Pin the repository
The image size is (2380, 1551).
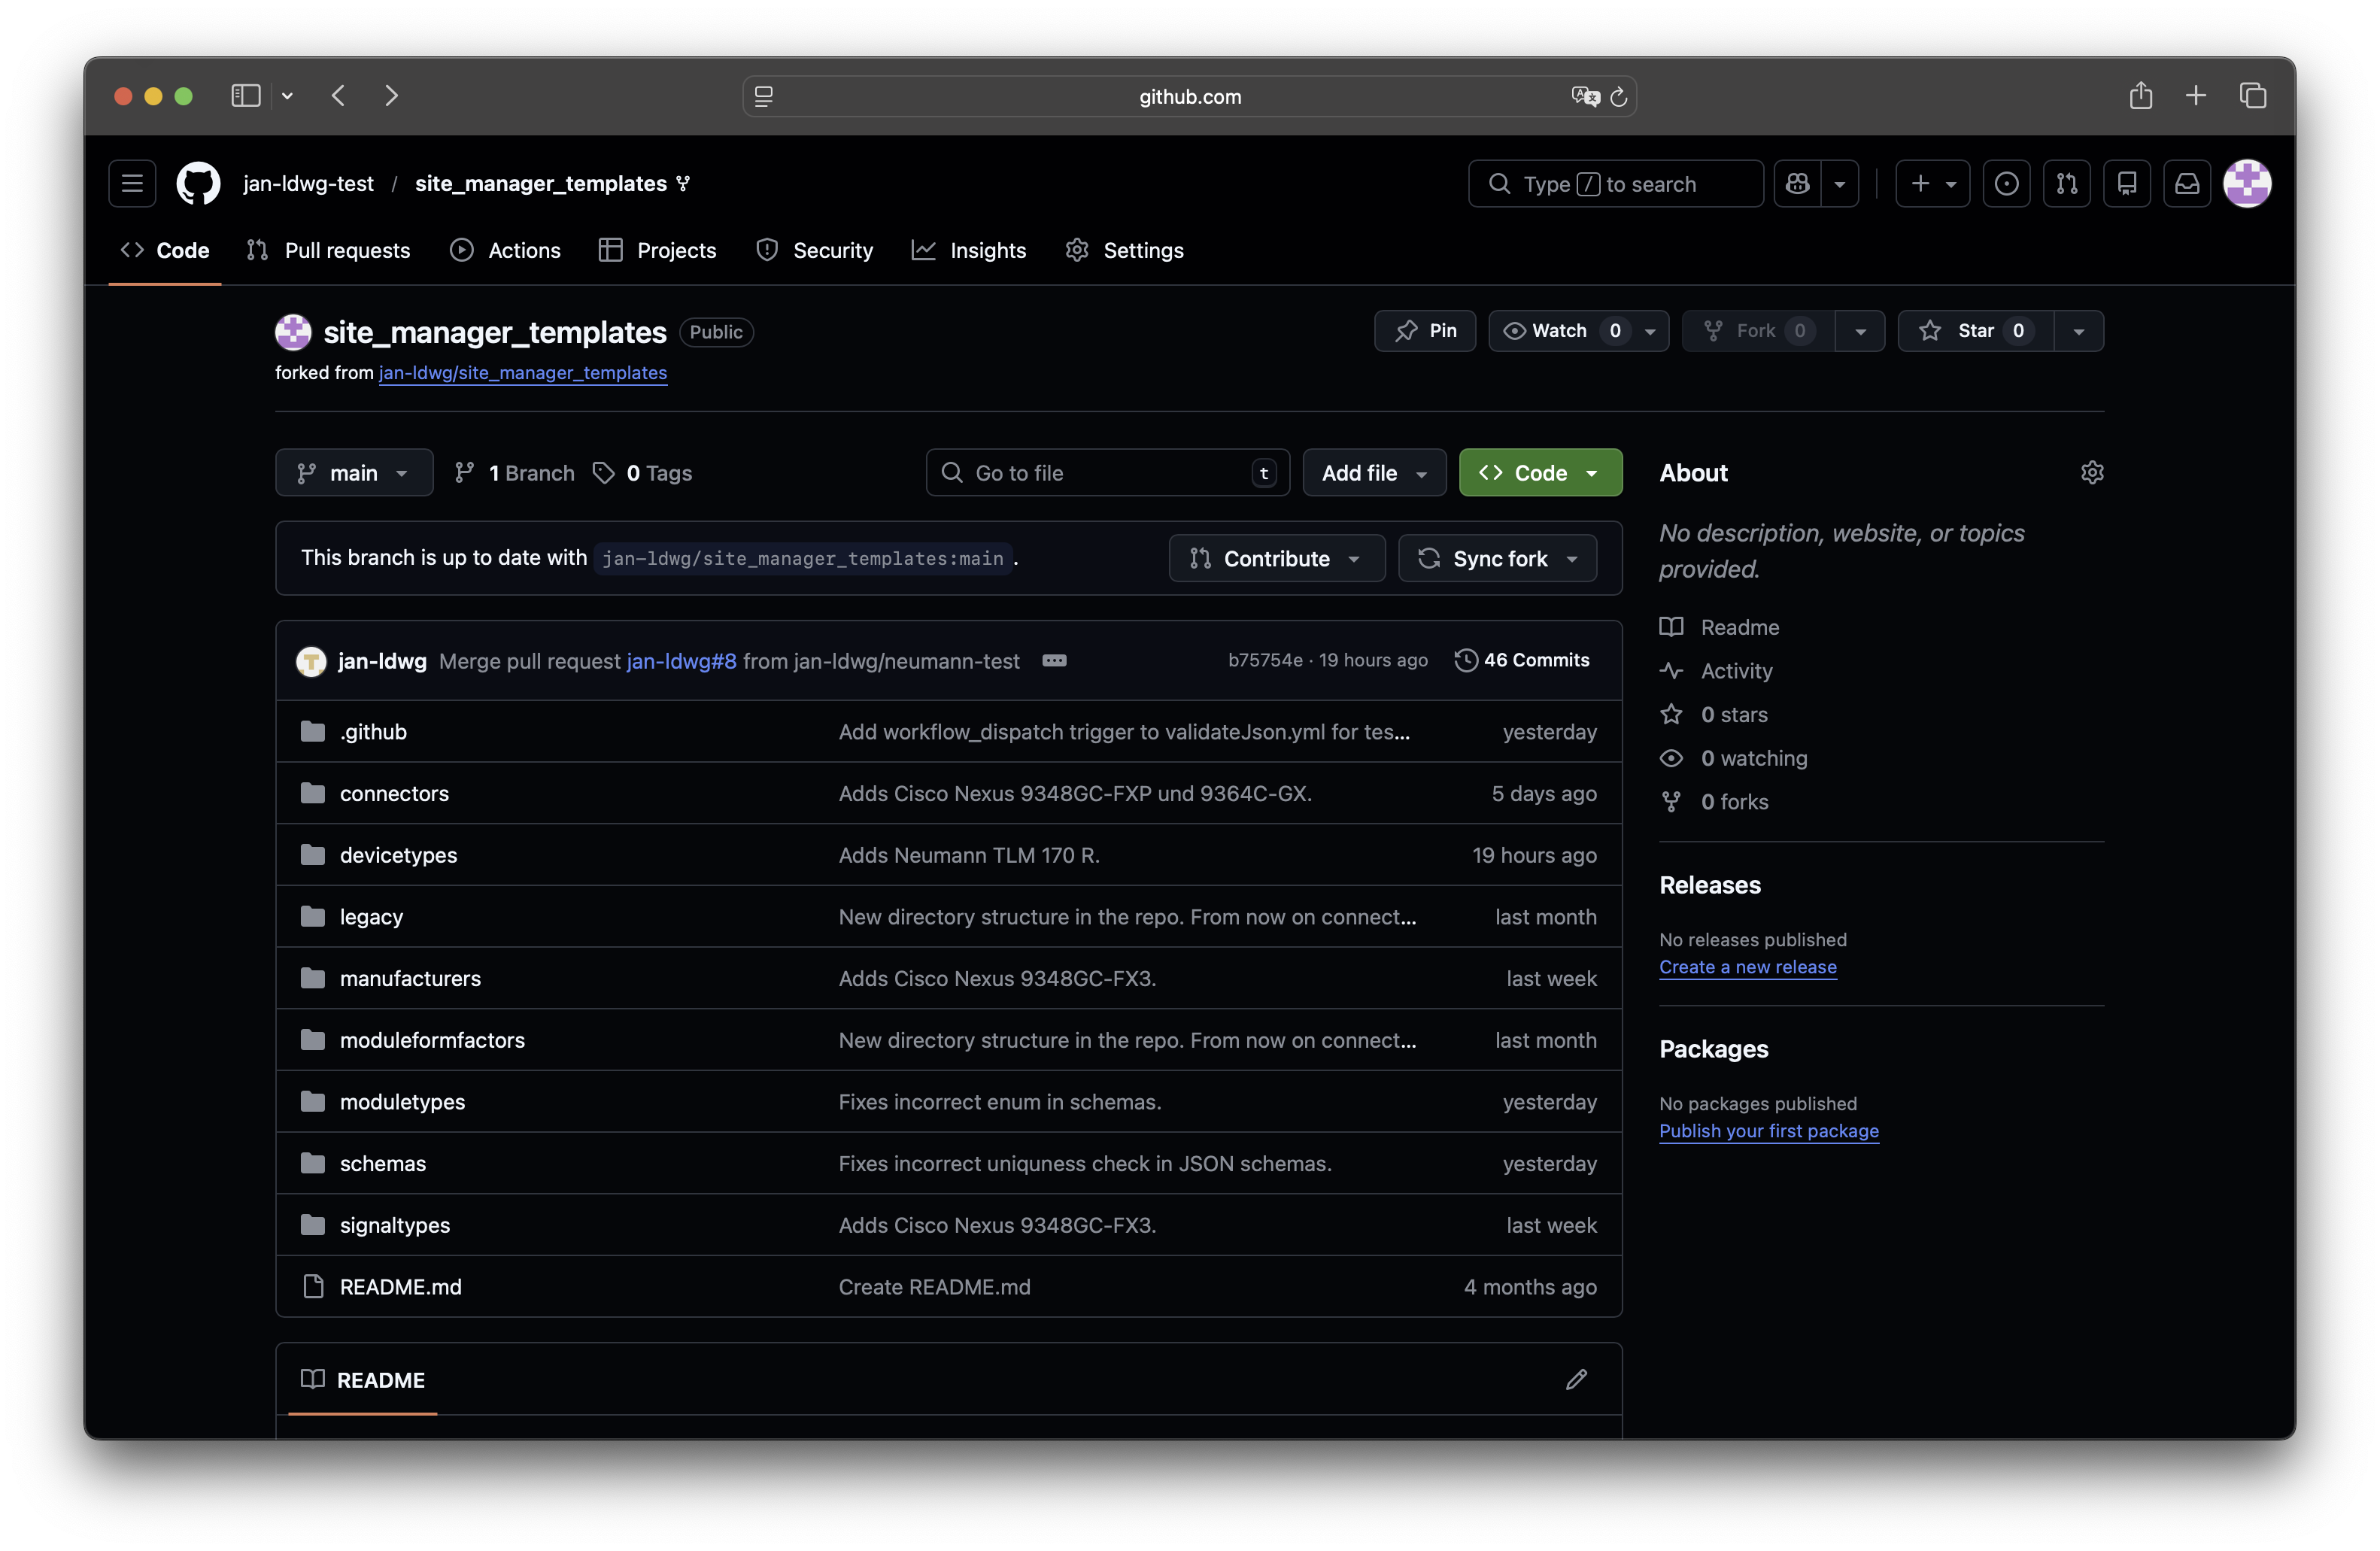tap(1425, 331)
